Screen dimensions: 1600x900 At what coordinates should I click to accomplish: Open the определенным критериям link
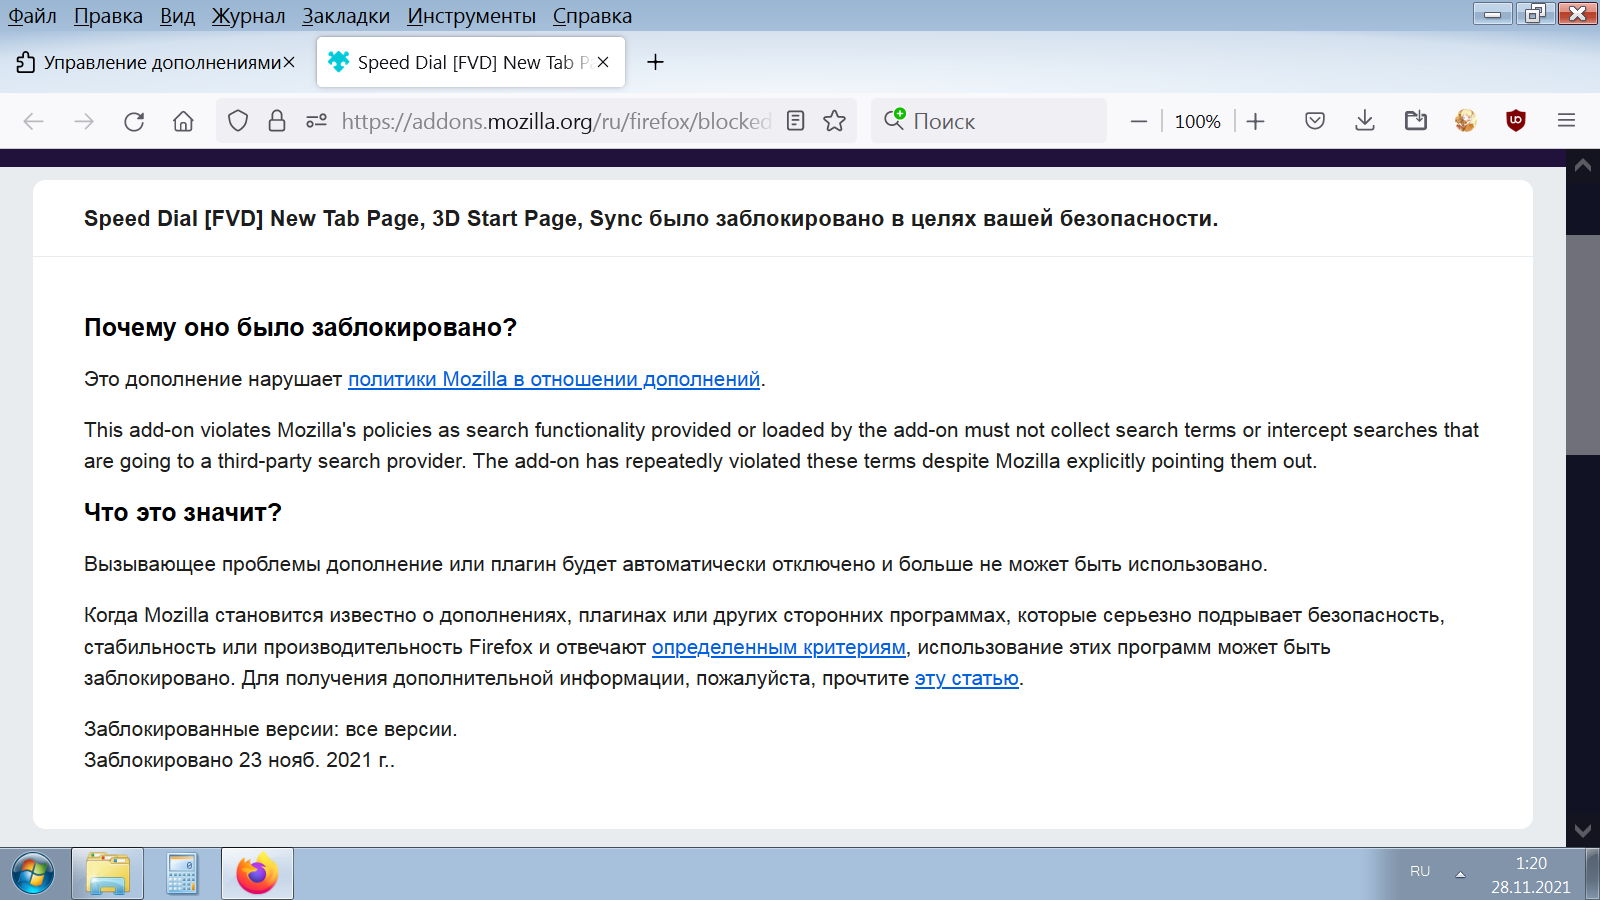(x=779, y=647)
